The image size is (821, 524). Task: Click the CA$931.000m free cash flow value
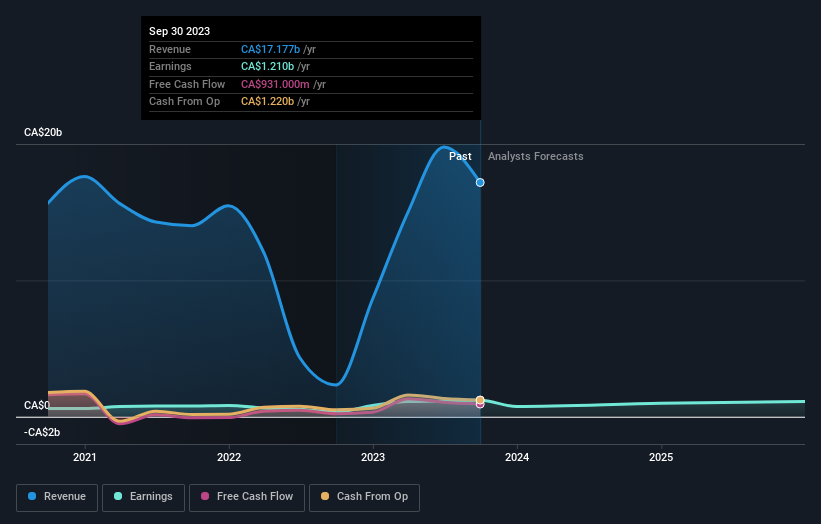275,84
